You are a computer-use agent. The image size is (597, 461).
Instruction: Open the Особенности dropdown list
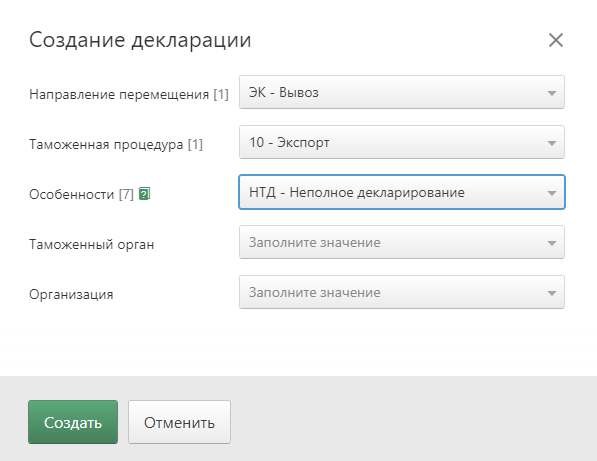point(402,192)
